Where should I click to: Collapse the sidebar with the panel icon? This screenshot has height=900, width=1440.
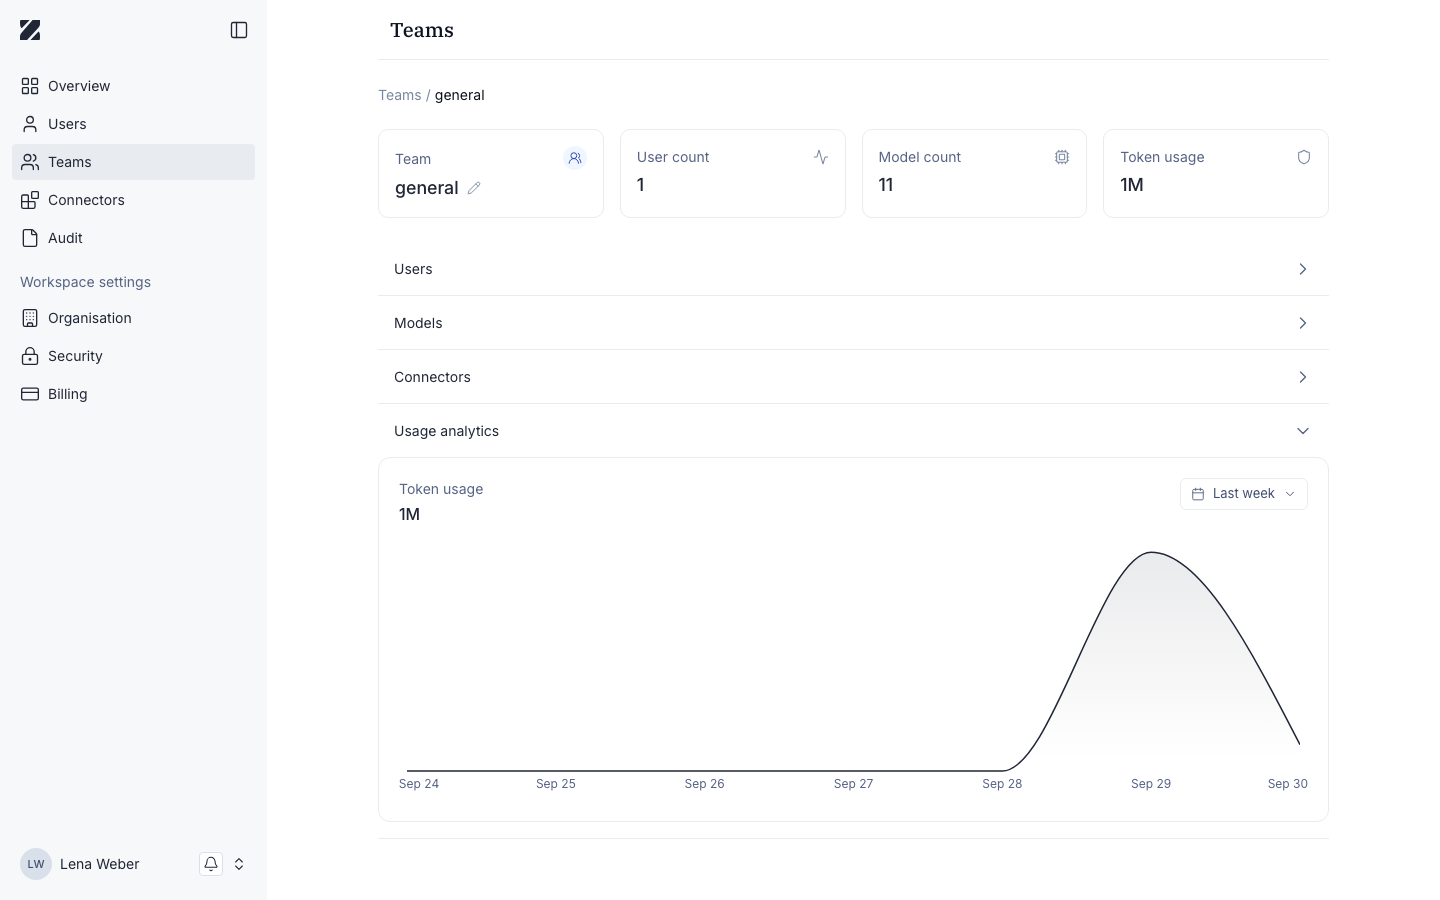coord(239,30)
